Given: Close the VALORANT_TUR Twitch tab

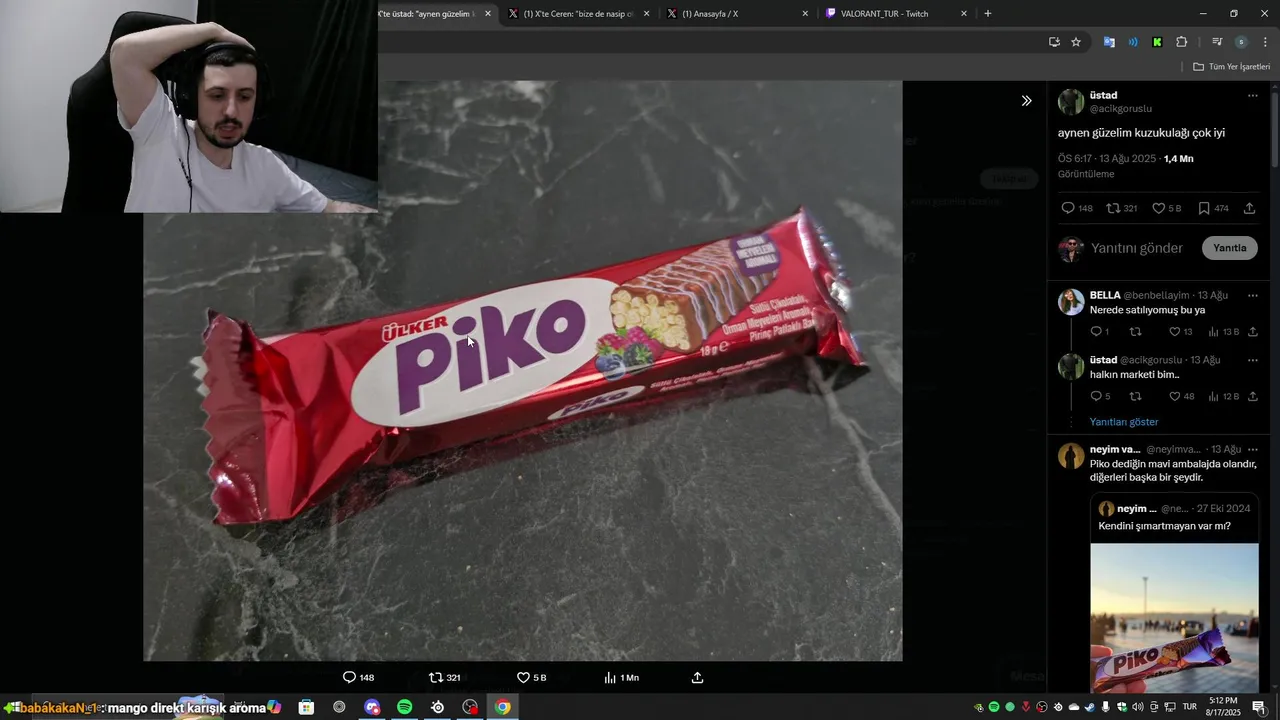Looking at the screenshot, I should [964, 14].
